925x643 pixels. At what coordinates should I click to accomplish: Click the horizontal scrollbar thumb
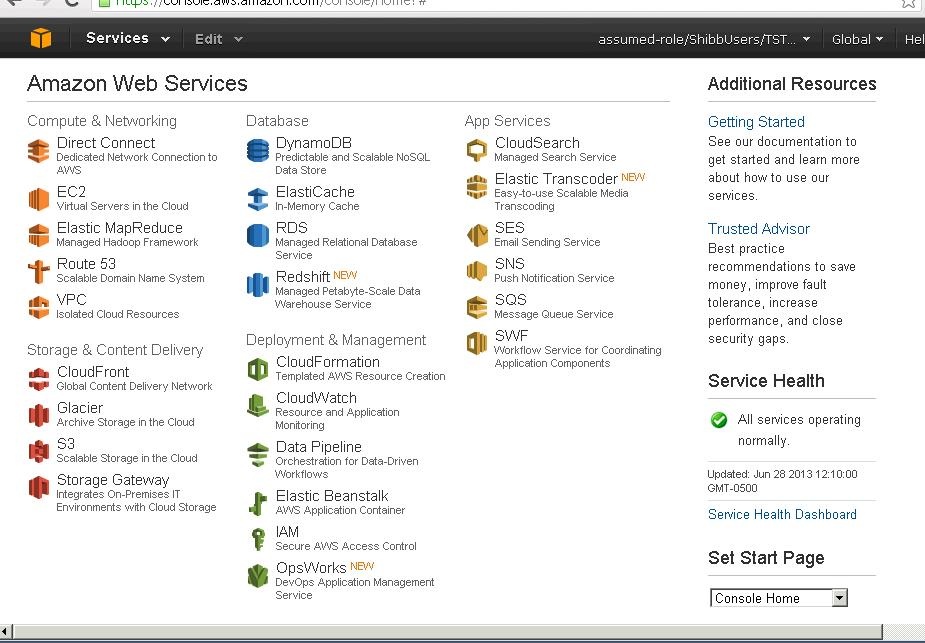pos(447,632)
